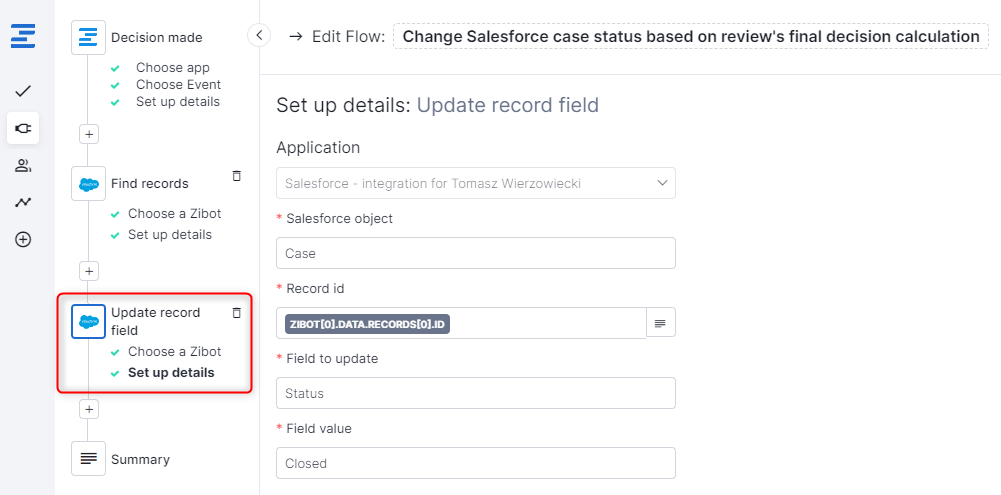Select Choose a Zibot under Find records
The image size is (1001, 495).
point(174,214)
